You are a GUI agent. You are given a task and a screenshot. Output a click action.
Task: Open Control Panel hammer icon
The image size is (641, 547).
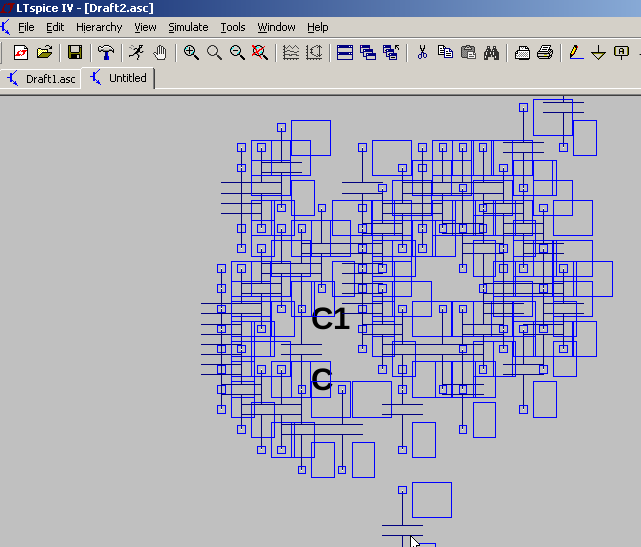[106, 53]
